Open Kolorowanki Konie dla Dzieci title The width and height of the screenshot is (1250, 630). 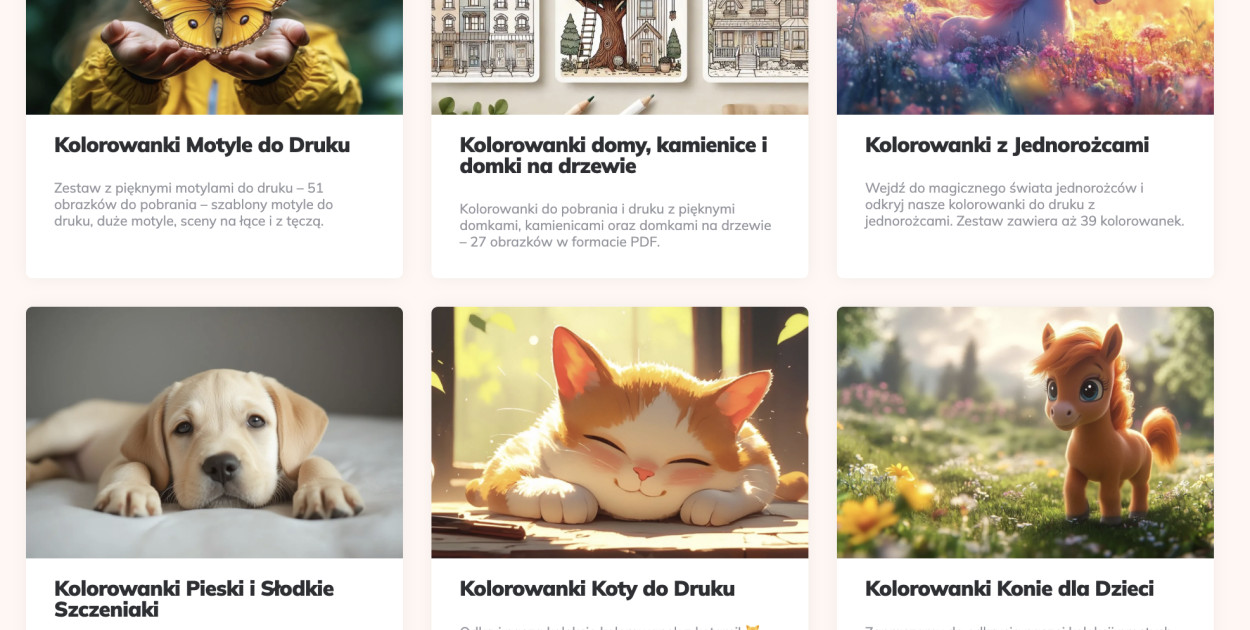(1009, 588)
